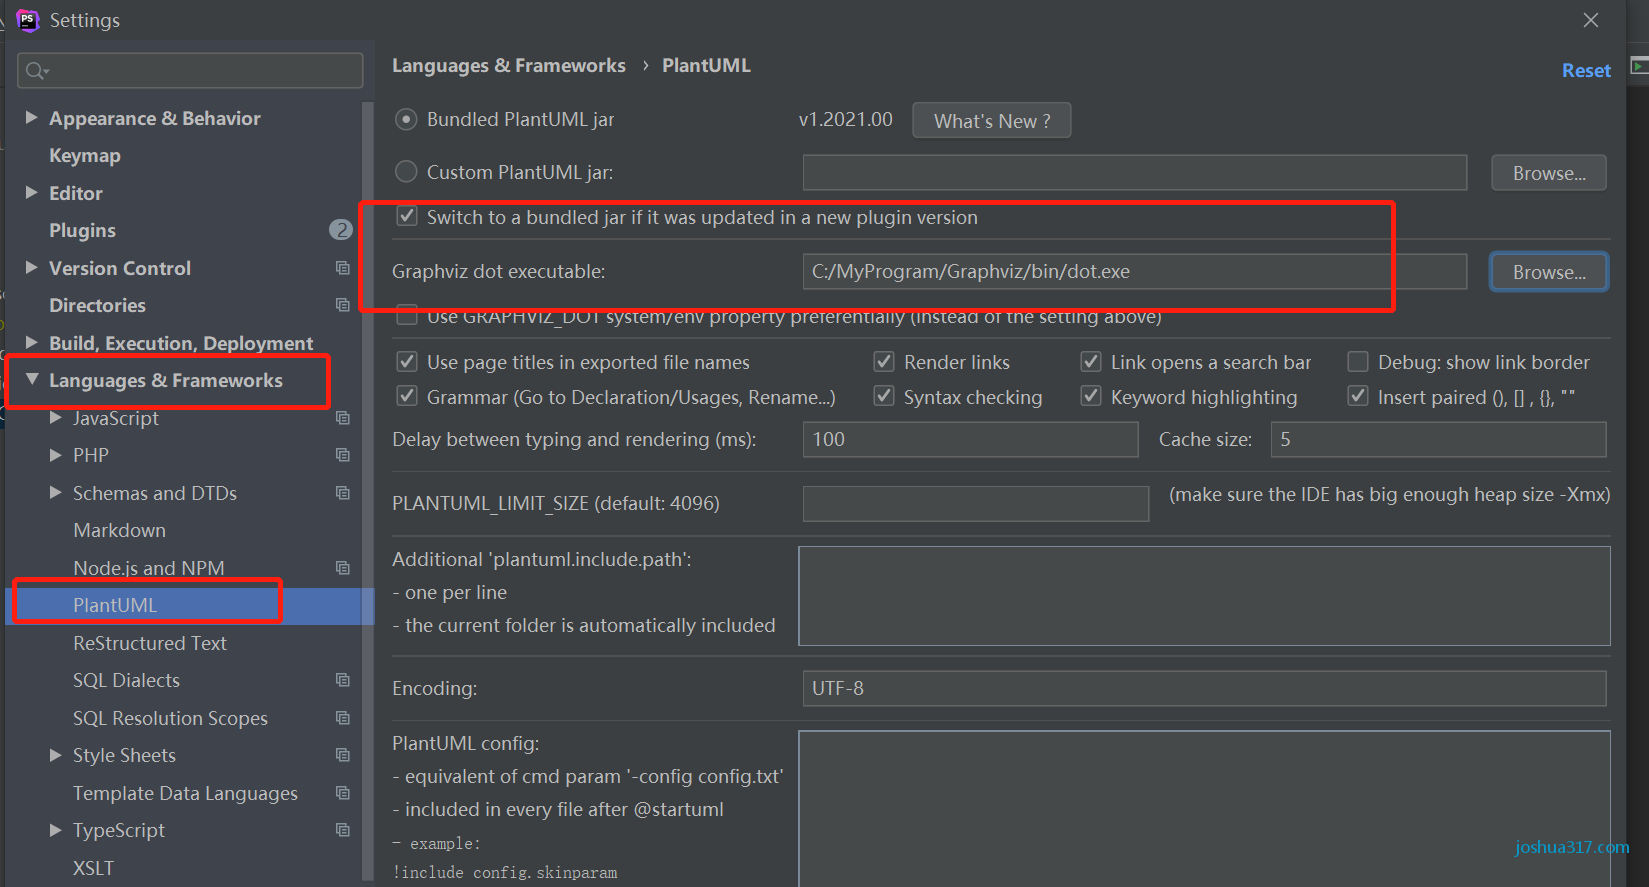The height and width of the screenshot is (887, 1649).
Task: Click the Encoding field showing UTF-8
Action: [1204, 688]
